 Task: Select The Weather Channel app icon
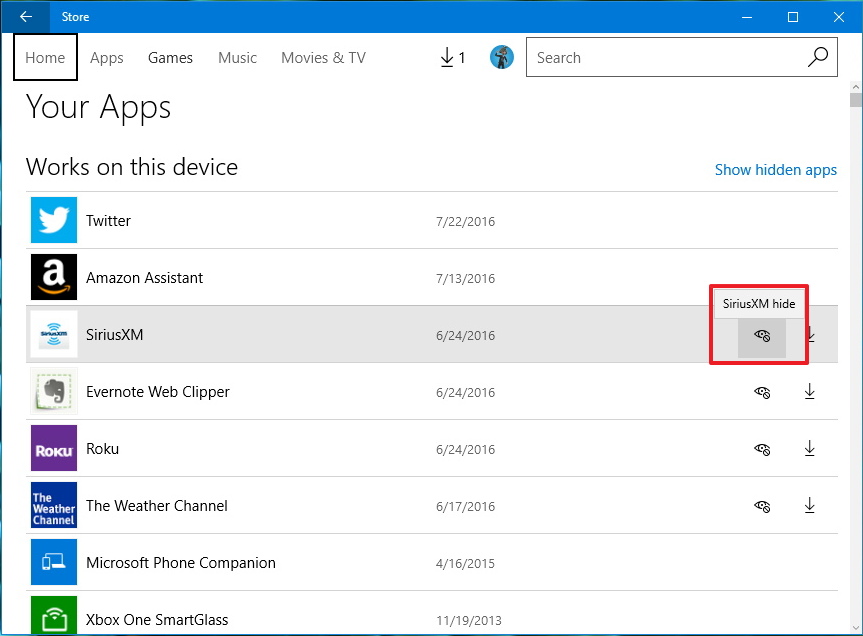pos(53,506)
